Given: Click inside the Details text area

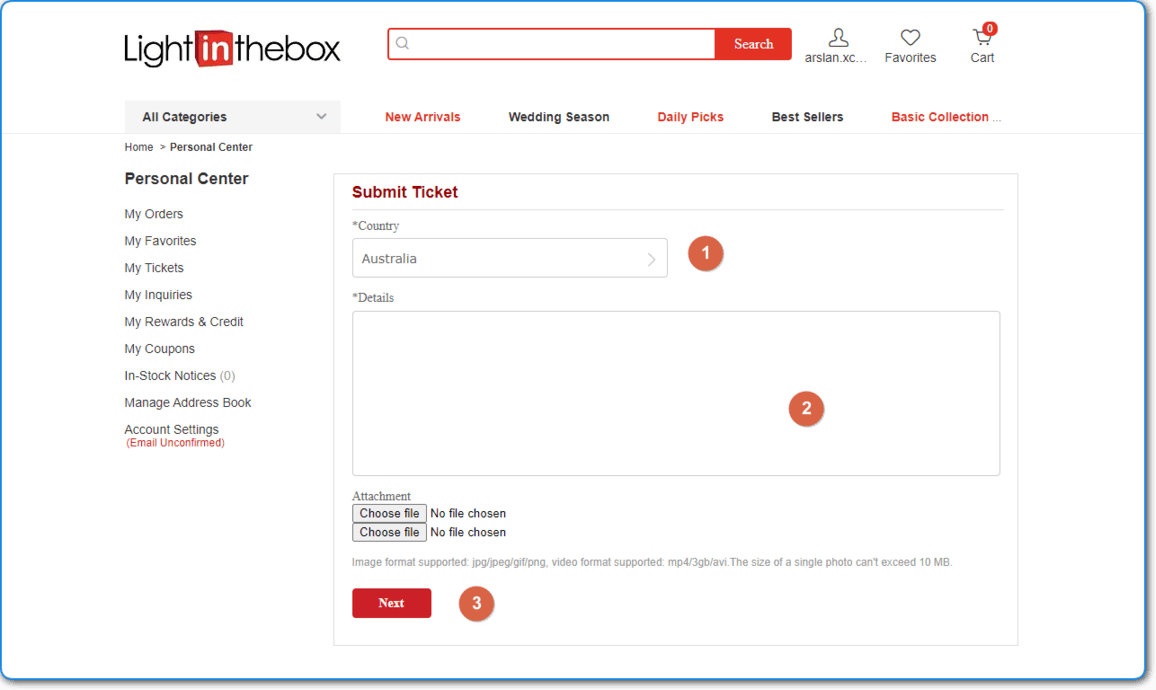Looking at the screenshot, I should [676, 392].
